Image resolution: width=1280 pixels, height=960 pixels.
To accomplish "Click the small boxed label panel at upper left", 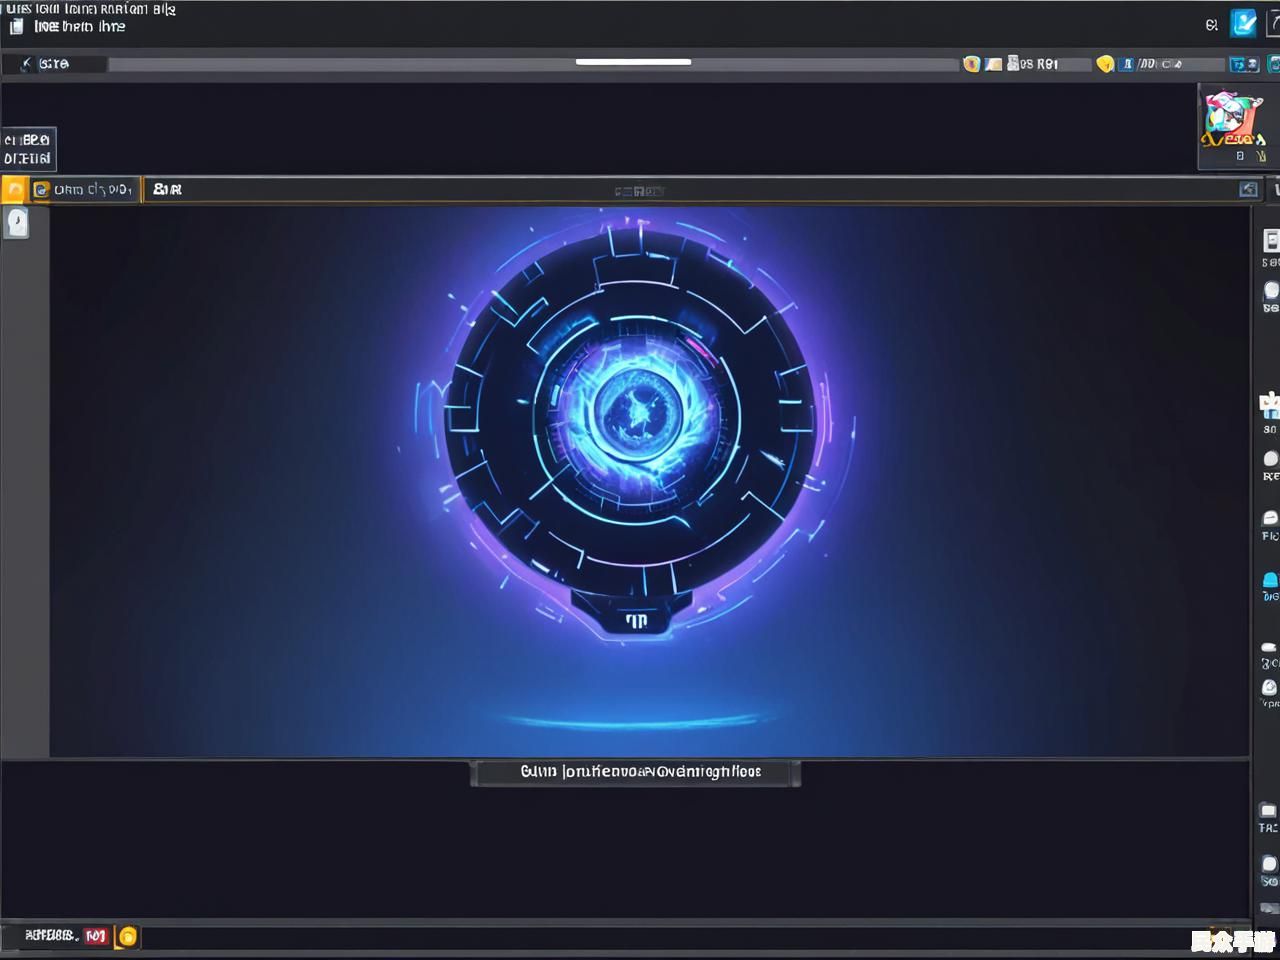I will 28,149.
